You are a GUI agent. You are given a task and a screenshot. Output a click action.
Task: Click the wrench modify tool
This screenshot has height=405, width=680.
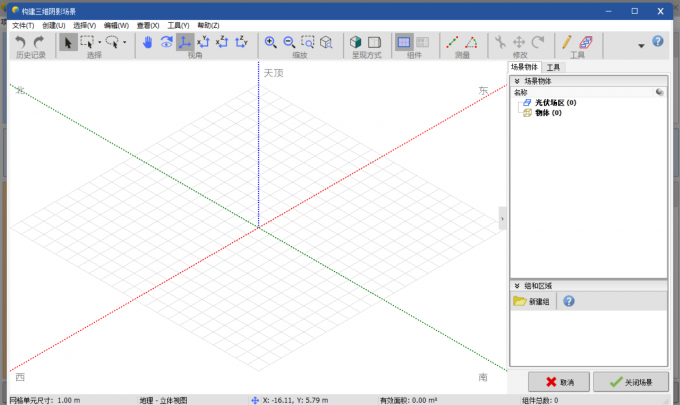coord(500,42)
